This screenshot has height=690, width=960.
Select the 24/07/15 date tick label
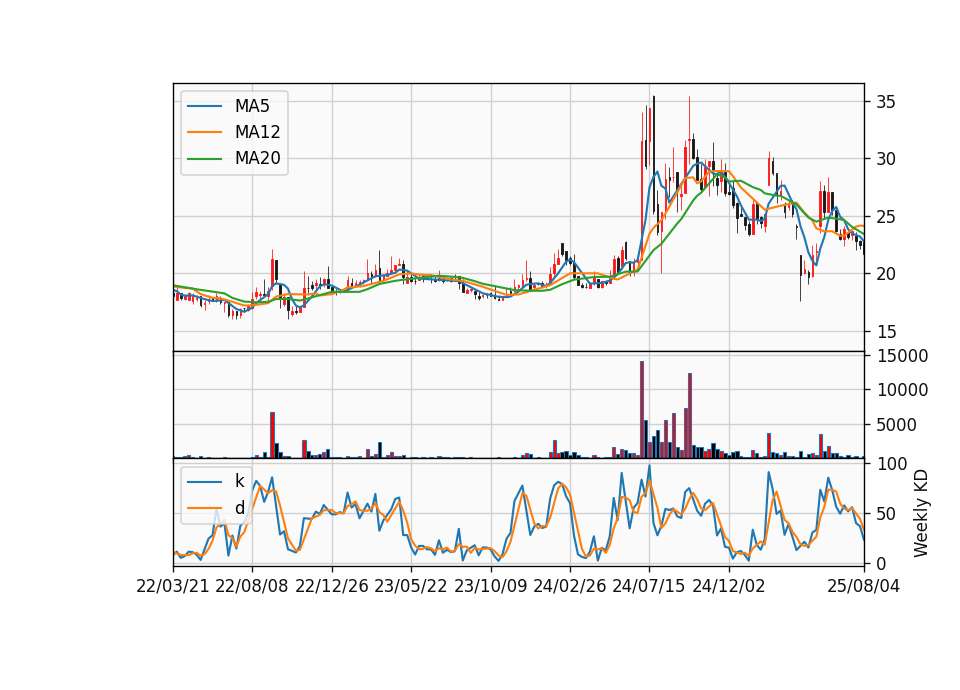click(649, 586)
